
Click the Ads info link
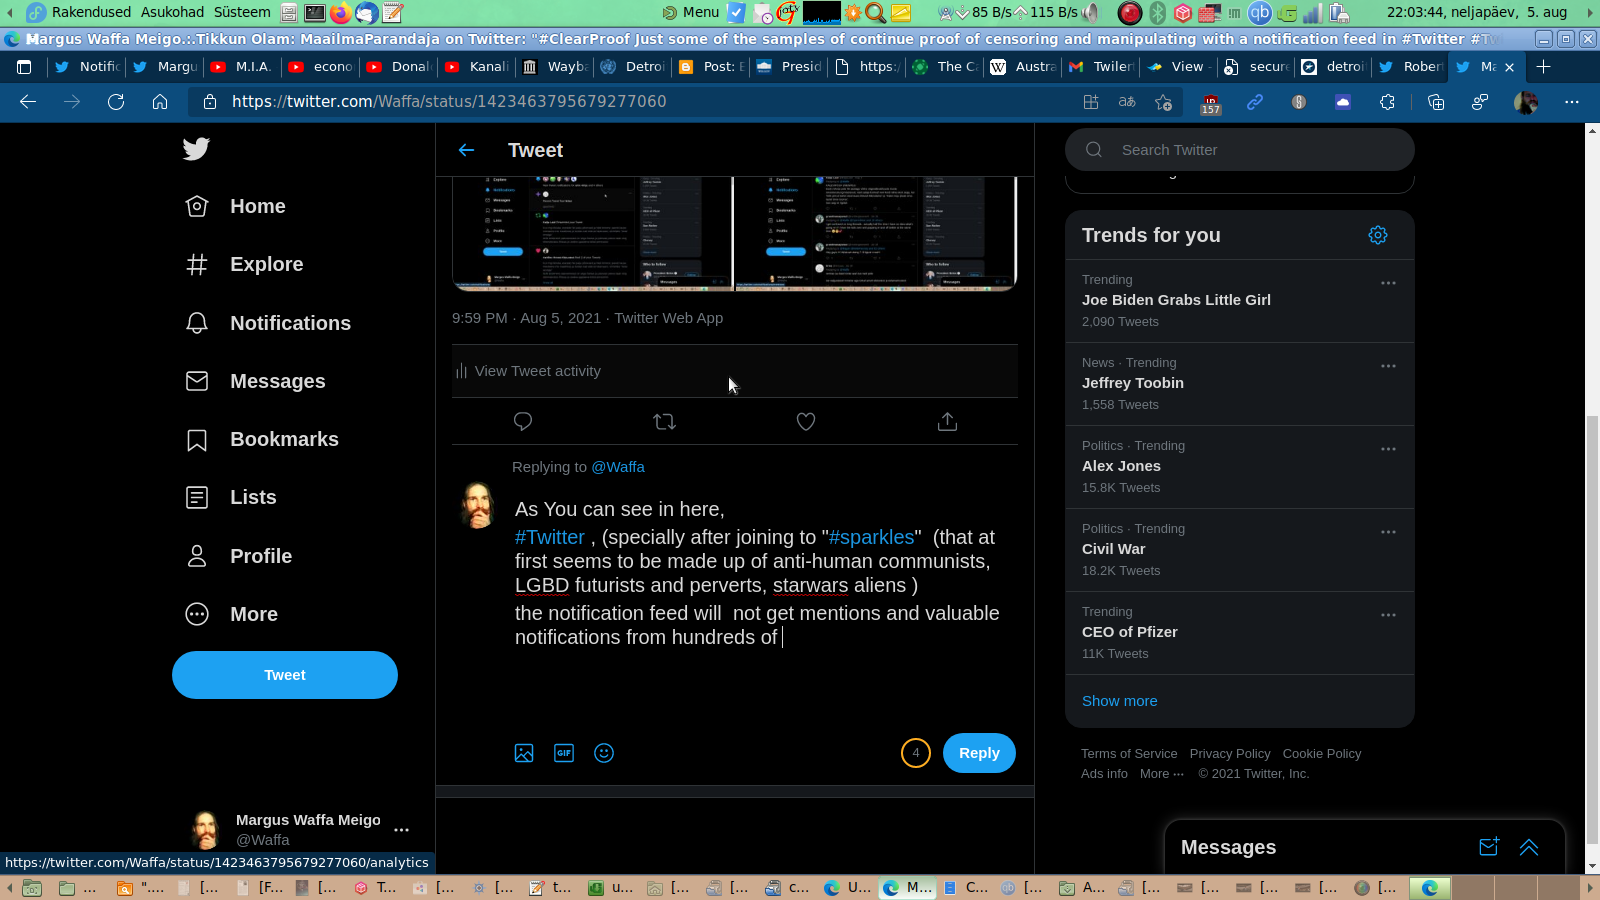point(1104,774)
